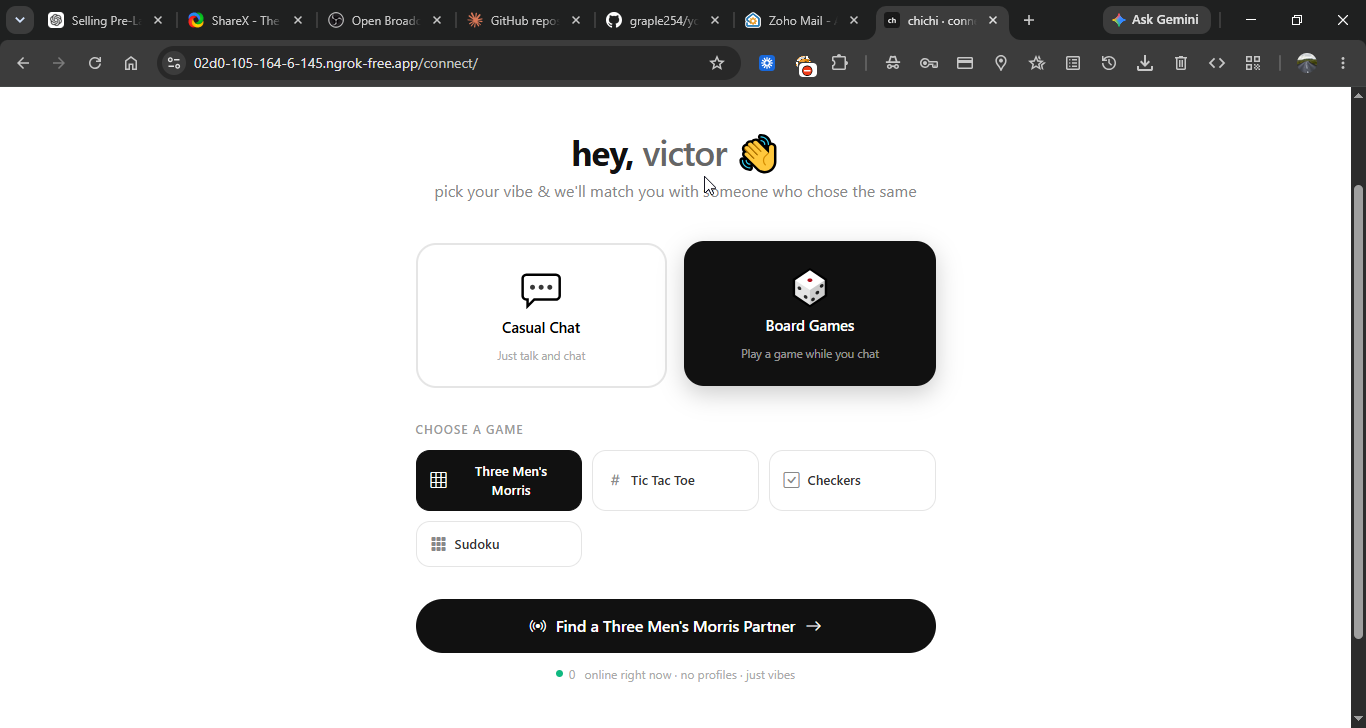Expand the tab search dropdown arrow

coord(19,20)
